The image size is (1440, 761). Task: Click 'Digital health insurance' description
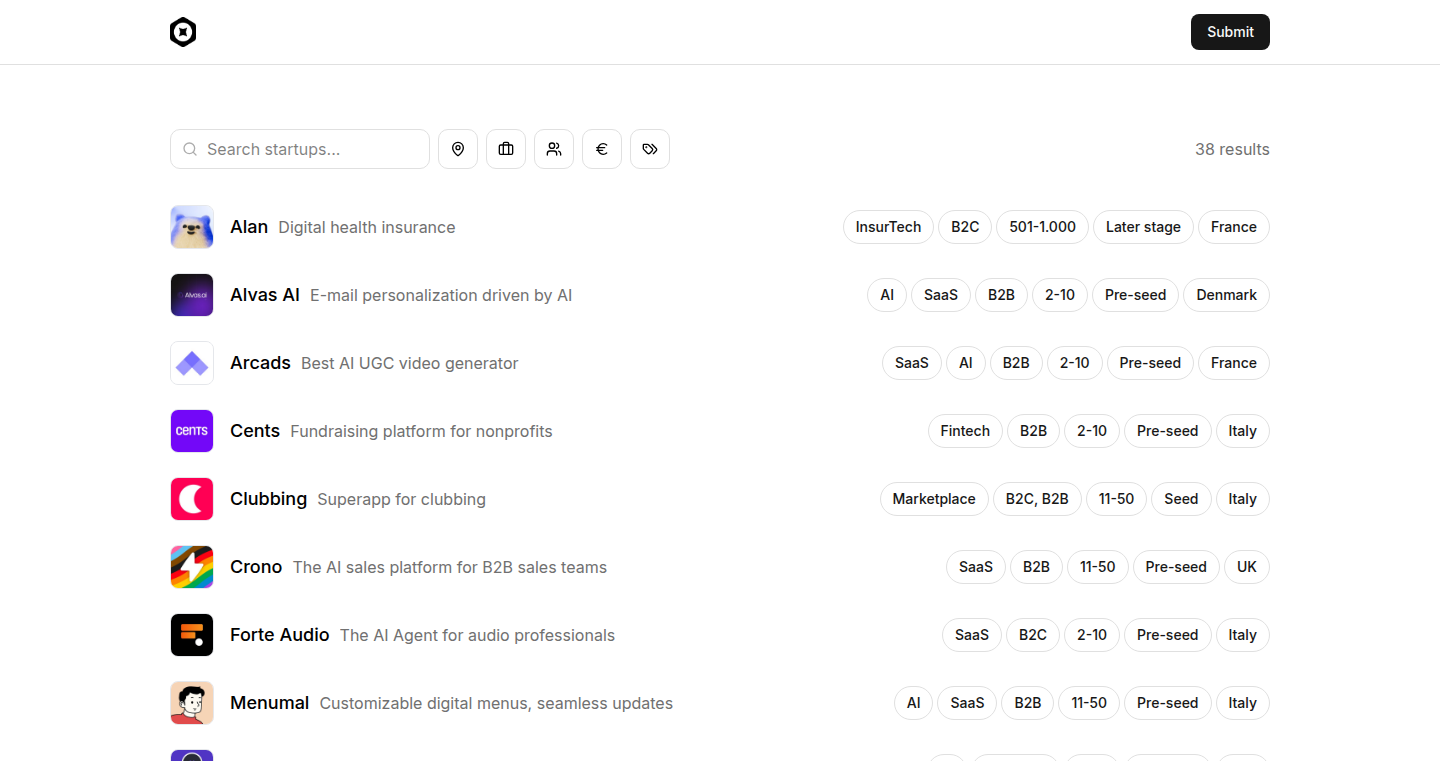367,227
